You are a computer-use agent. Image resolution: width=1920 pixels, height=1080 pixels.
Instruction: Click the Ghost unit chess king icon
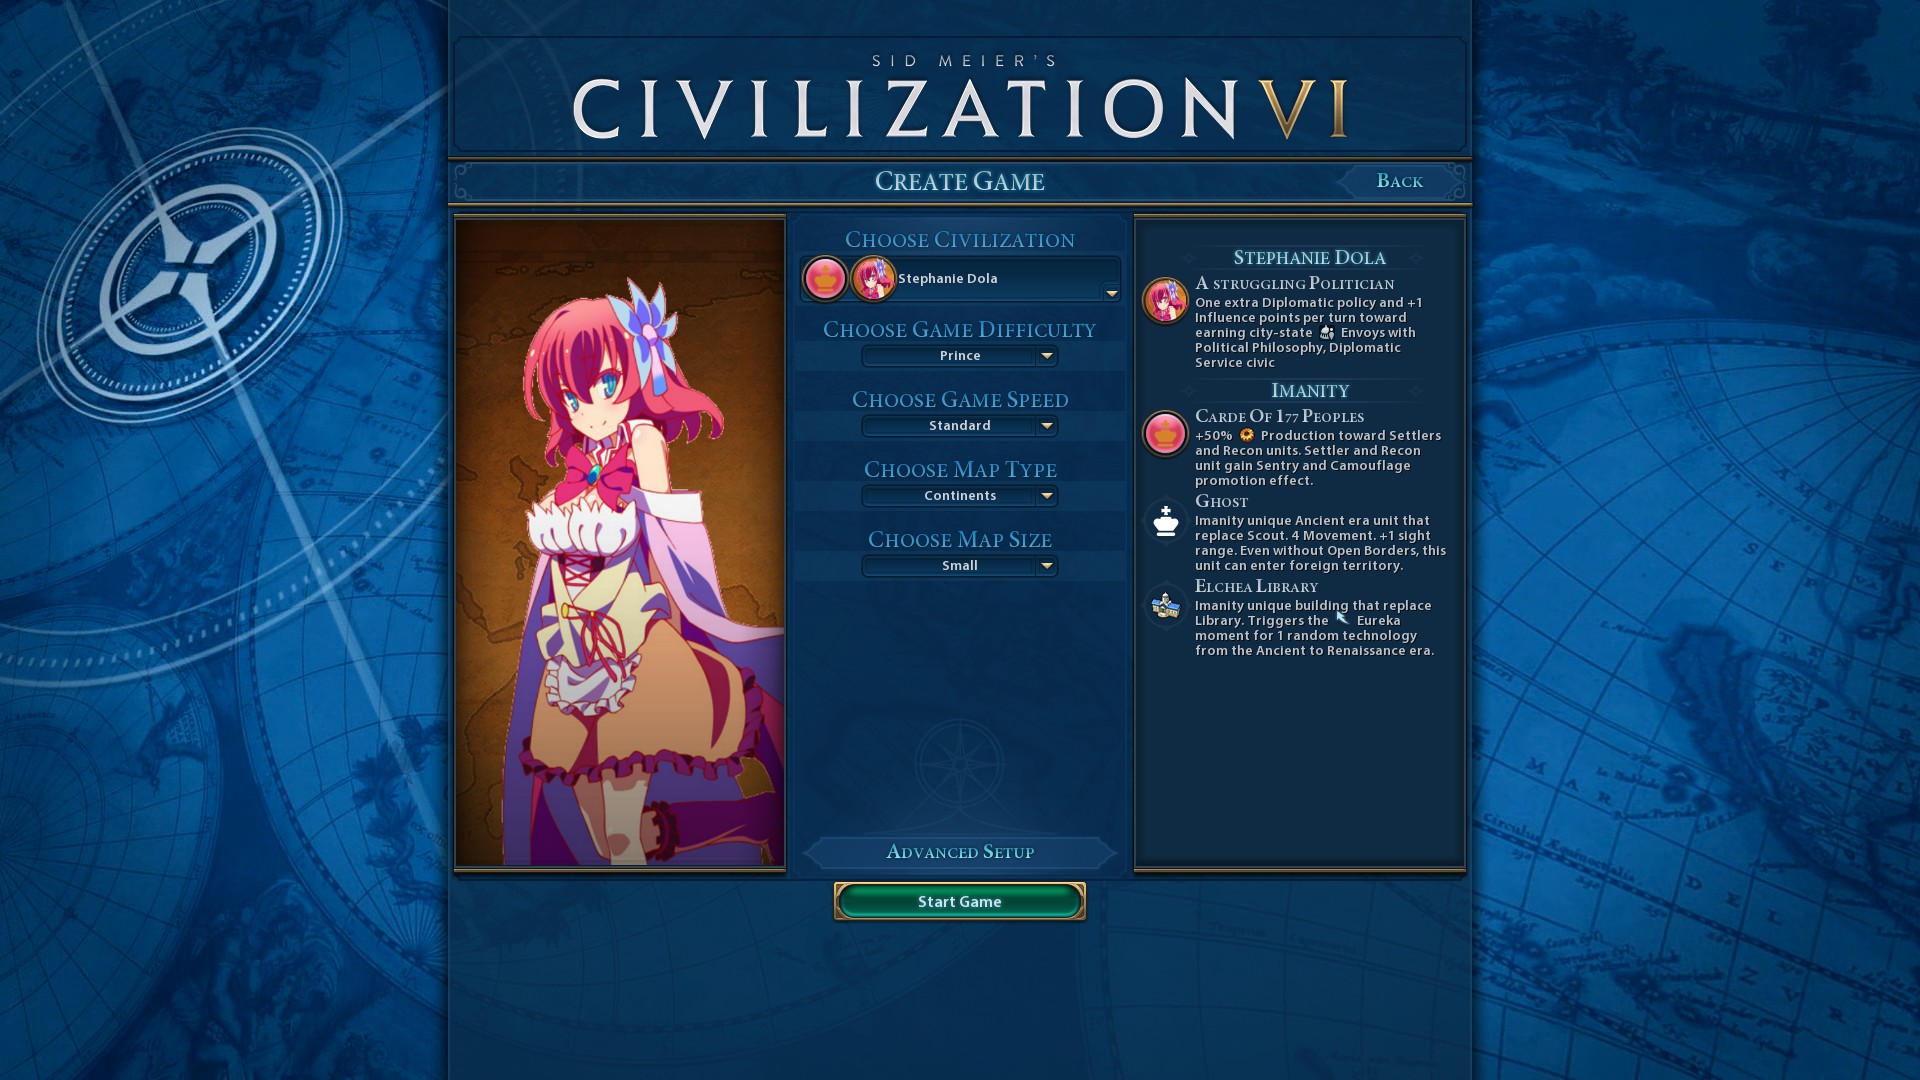pos(1165,521)
